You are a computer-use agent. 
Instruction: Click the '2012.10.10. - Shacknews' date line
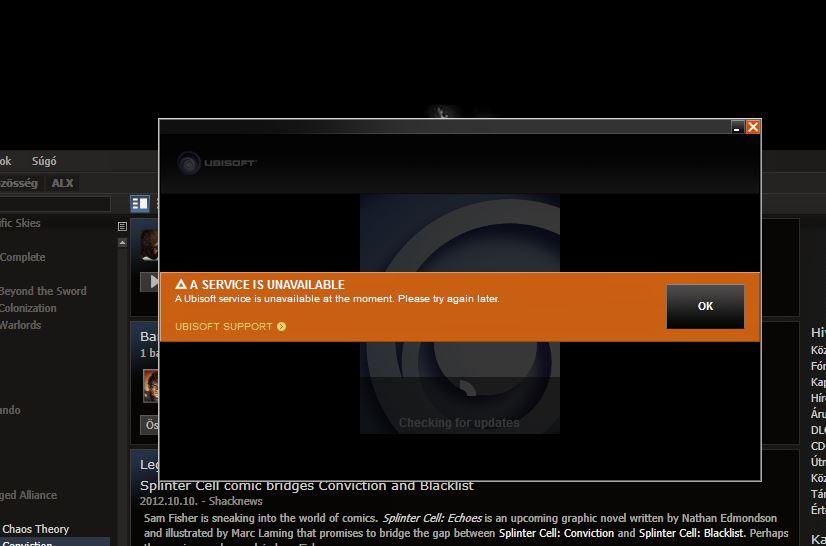(201, 501)
